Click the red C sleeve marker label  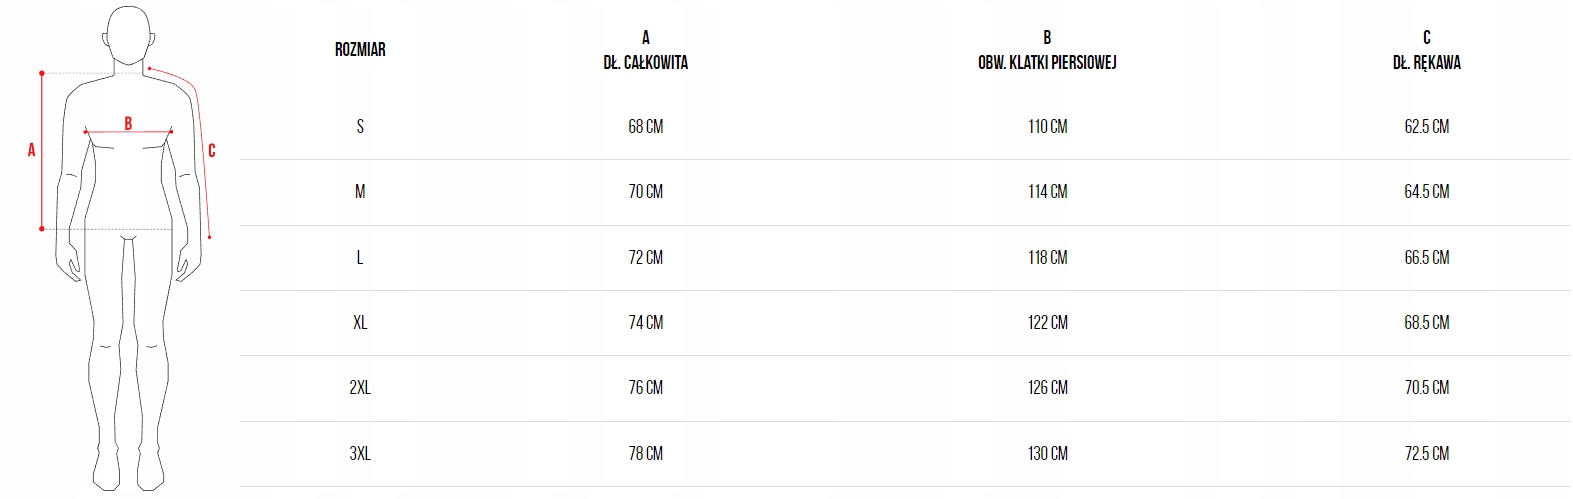212,151
